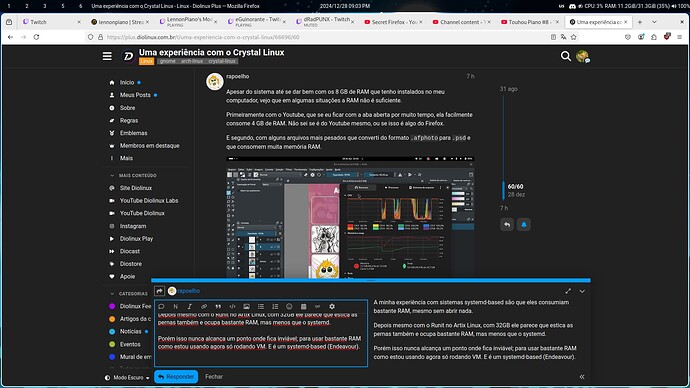
Task: Insert a quote with the speech bubble icon
Action: coord(161,307)
